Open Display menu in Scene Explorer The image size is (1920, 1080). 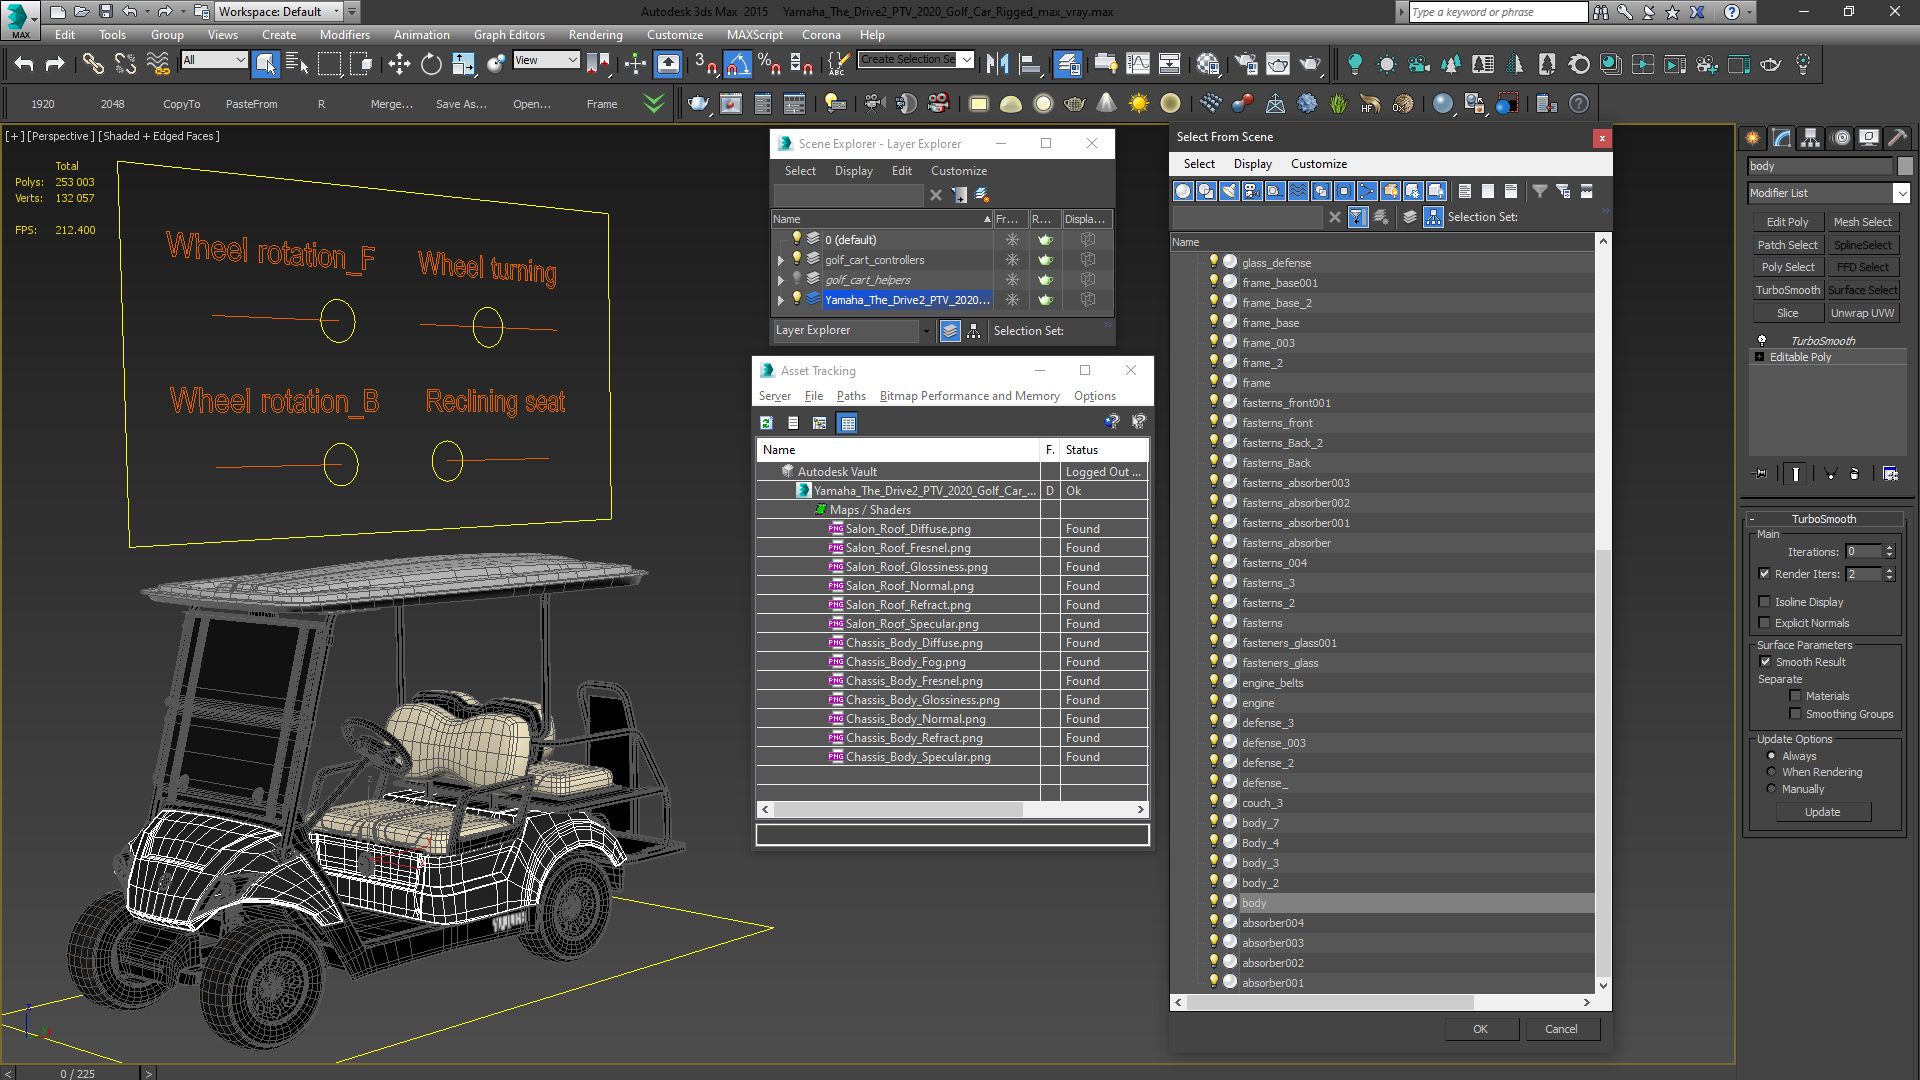(853, 171)
